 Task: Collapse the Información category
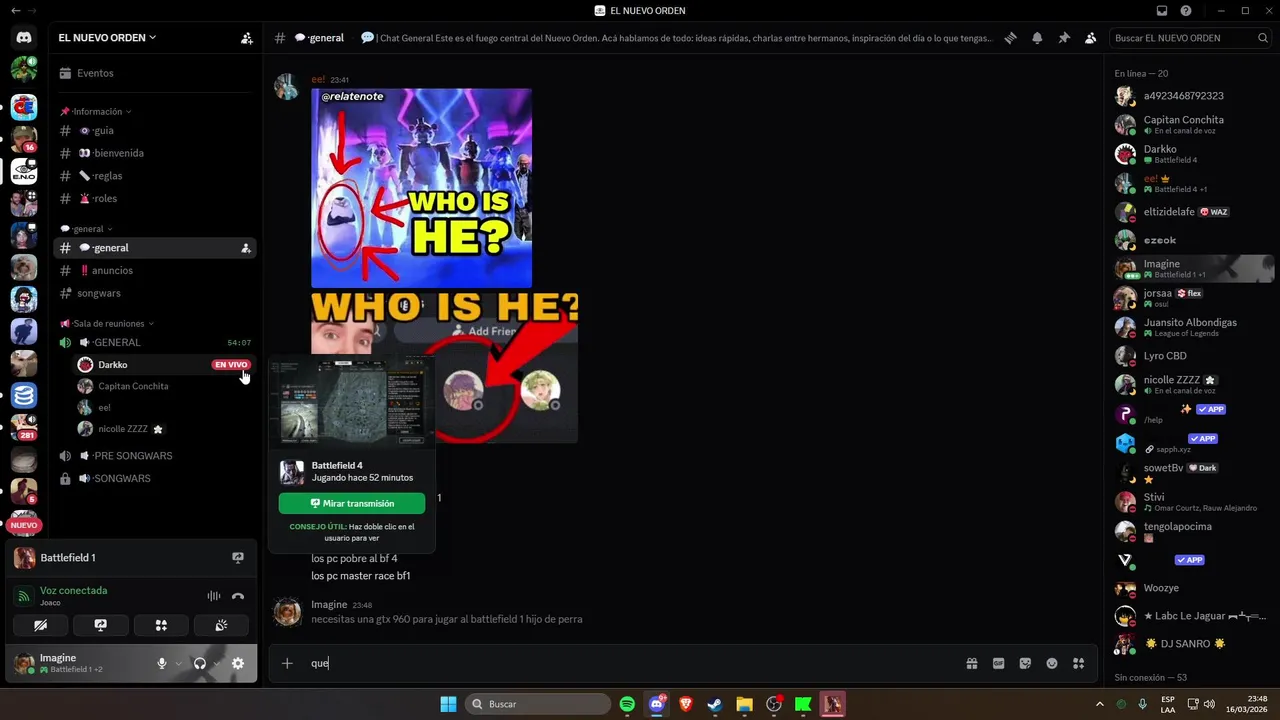pyautogui.click(x=96, y=112)
